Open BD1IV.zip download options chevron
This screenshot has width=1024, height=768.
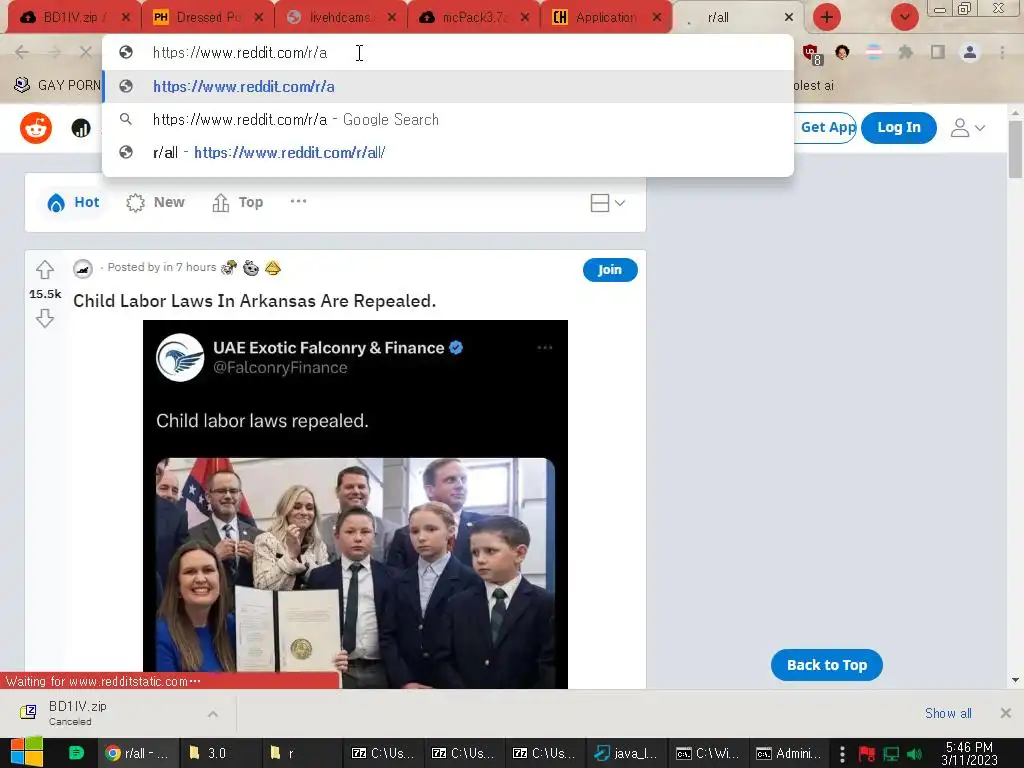[x=213, y=714]
